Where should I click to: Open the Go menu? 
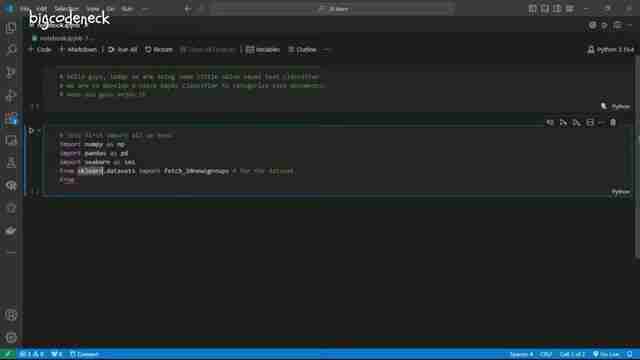point(111,9)
